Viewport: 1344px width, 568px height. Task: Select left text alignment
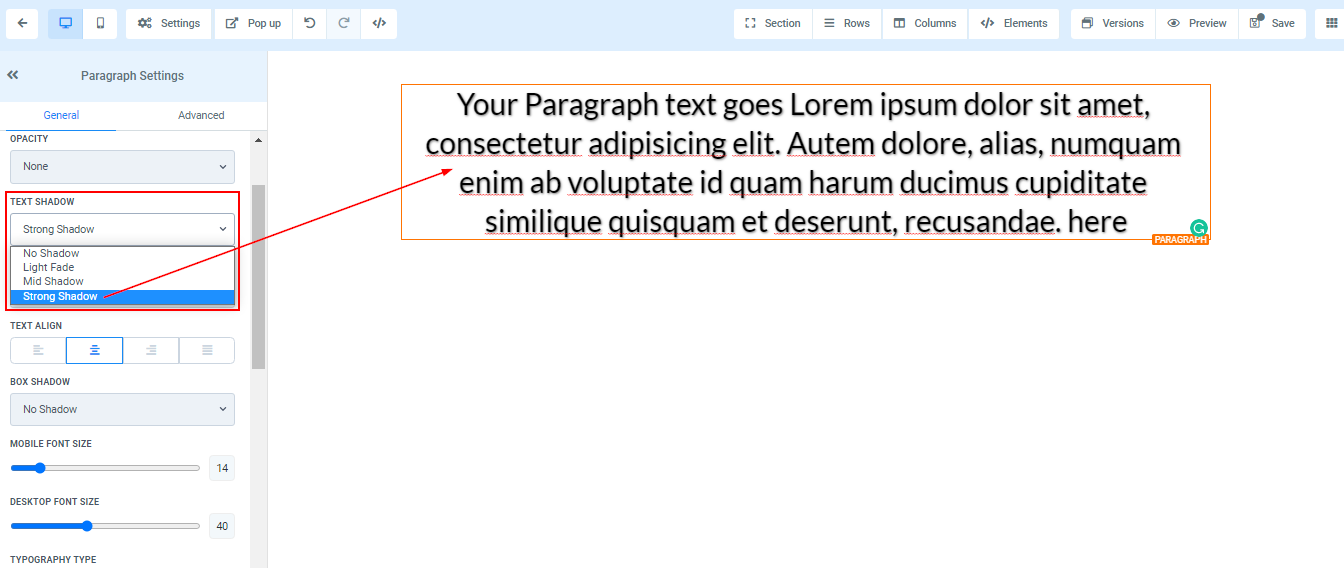pyautogui.click(x=38, y=350)
